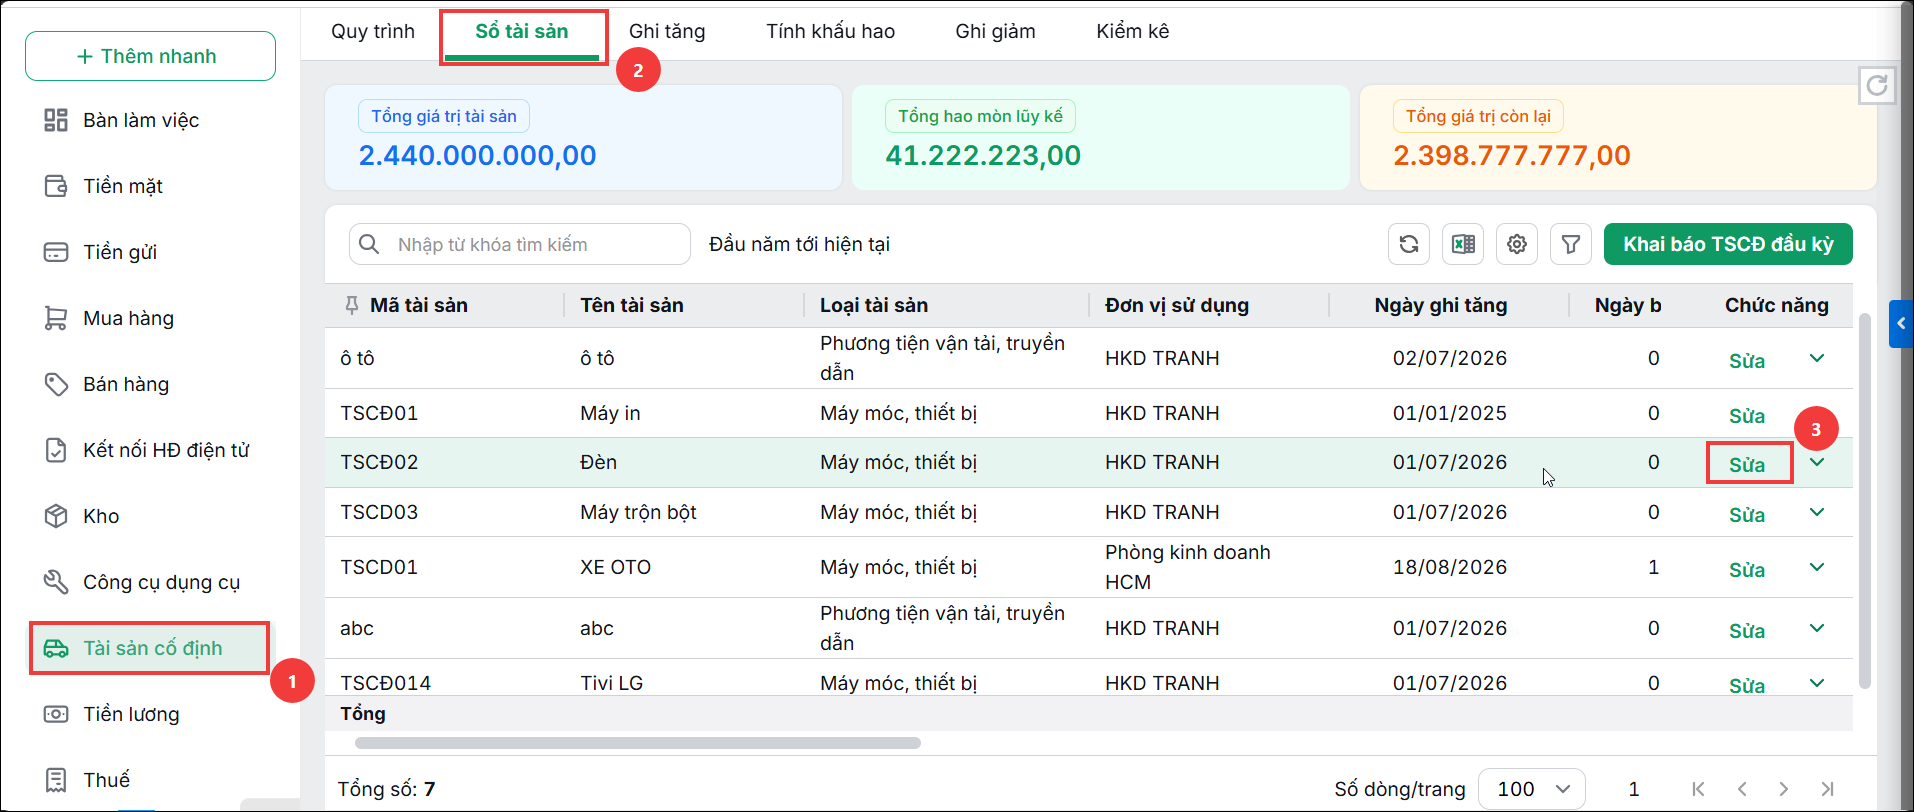Select asset code TSCĐ014 cell

(x=386, y=683)
